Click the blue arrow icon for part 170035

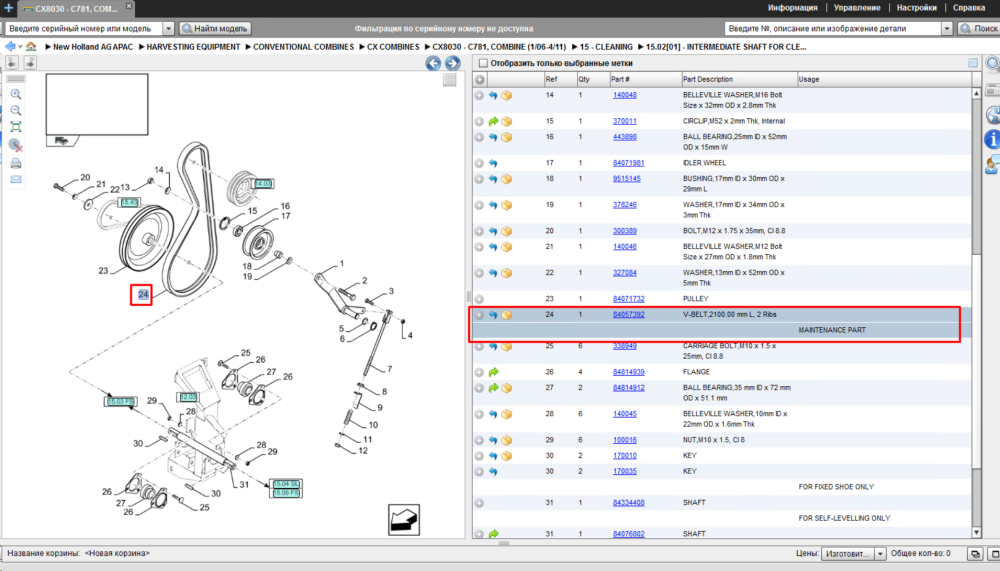(x=493, y=471)
